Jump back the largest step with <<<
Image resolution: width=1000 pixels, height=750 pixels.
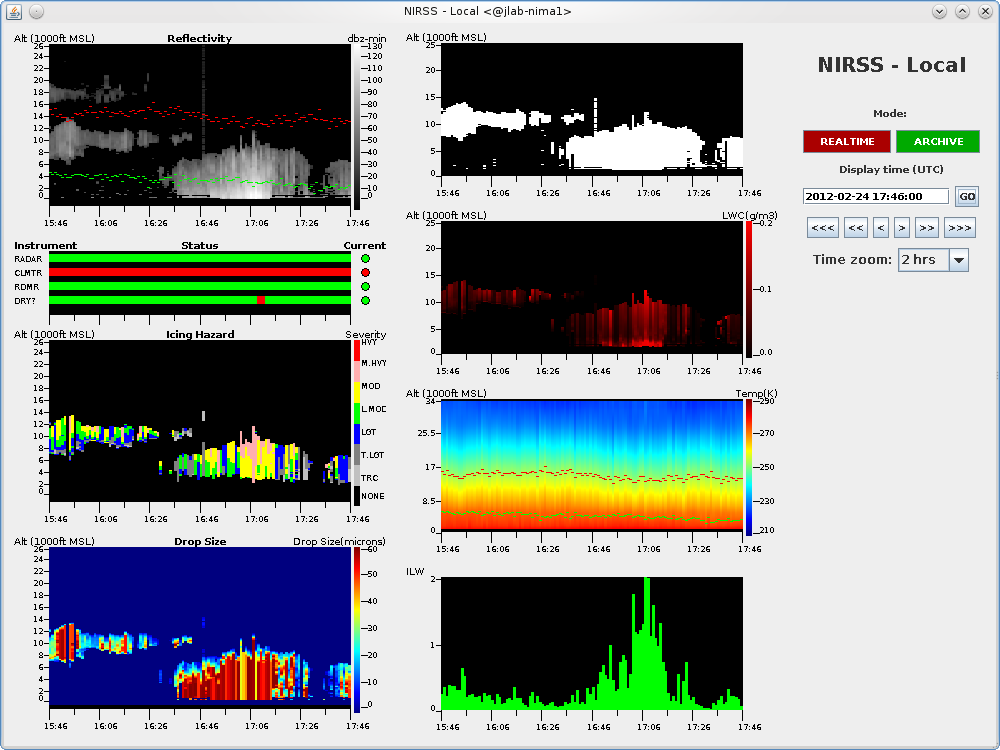tap(823, 228)
